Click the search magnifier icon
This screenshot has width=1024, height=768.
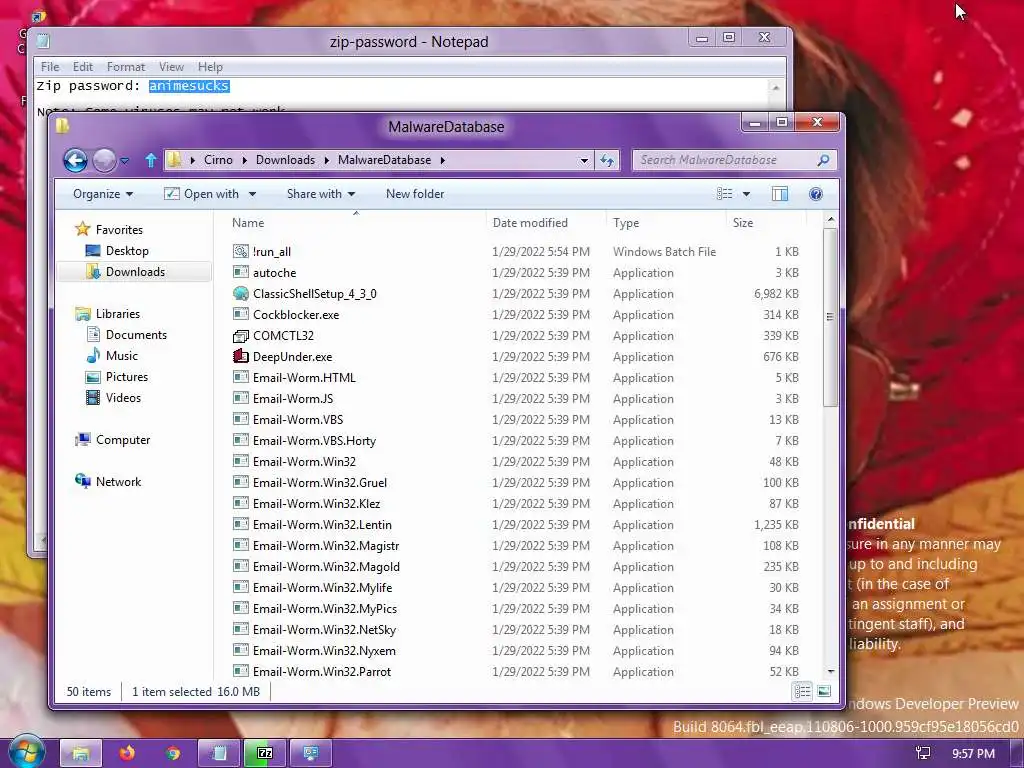point(824,160)
